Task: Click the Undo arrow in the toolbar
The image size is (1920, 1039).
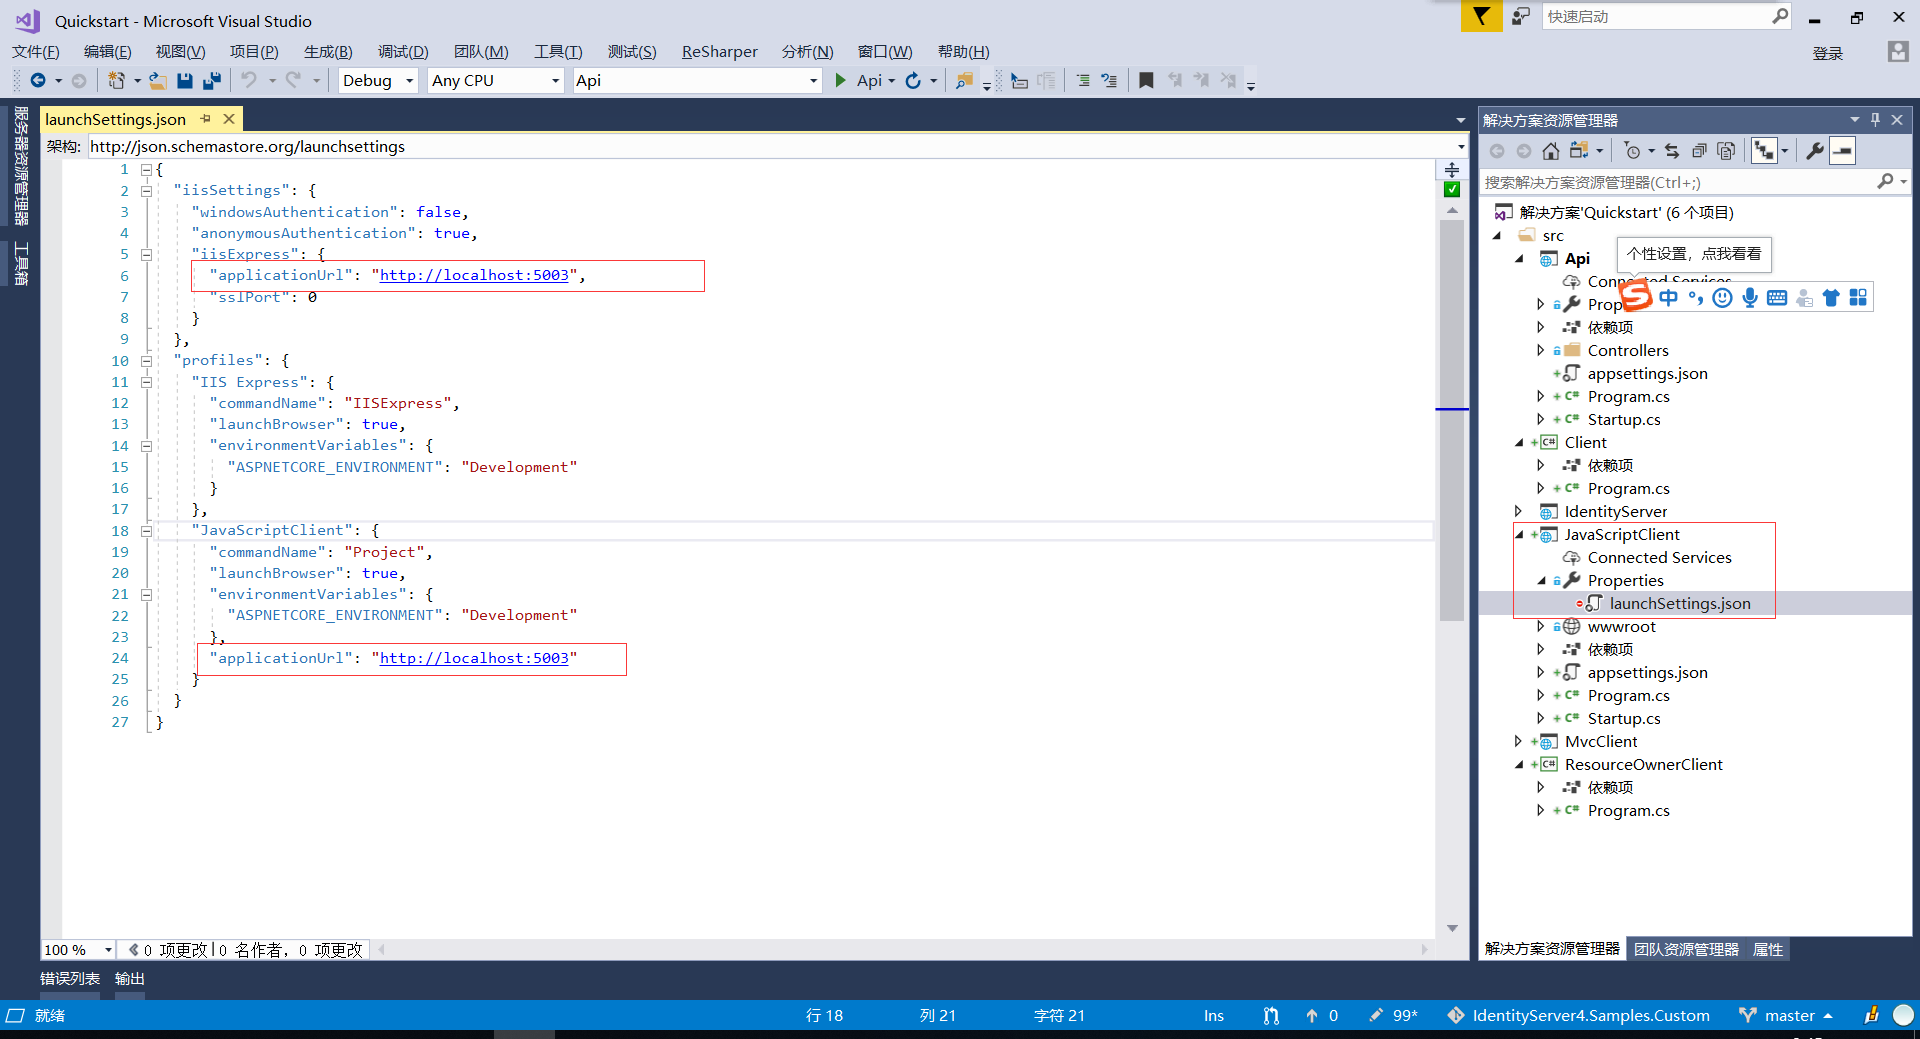Action: click(249, 81)
